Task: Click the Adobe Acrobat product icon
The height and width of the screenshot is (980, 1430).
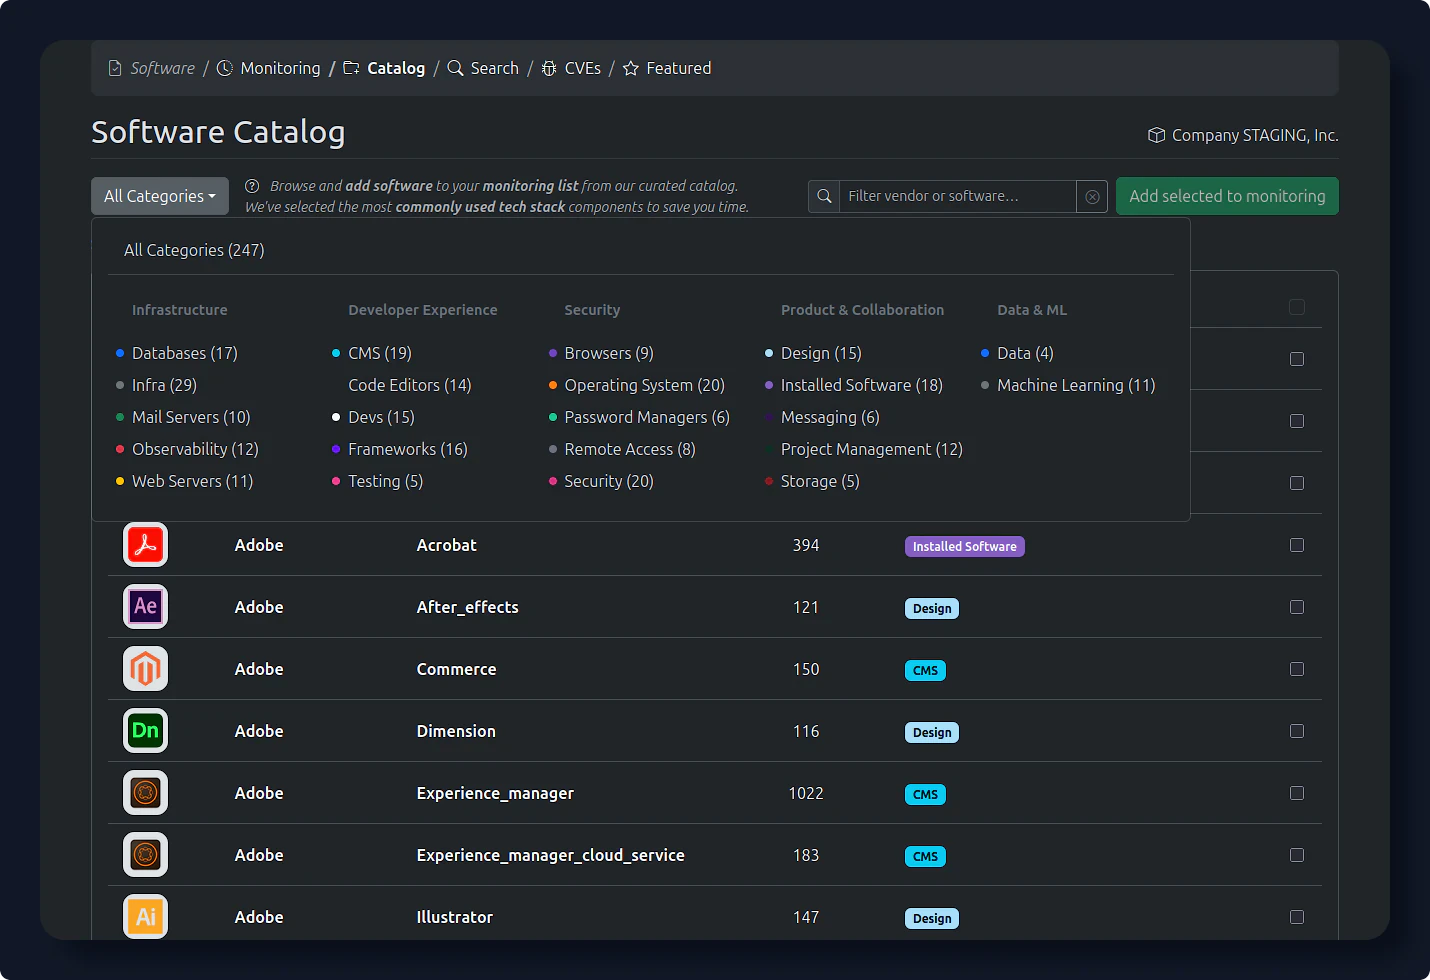Action: (x=146, y=545)
